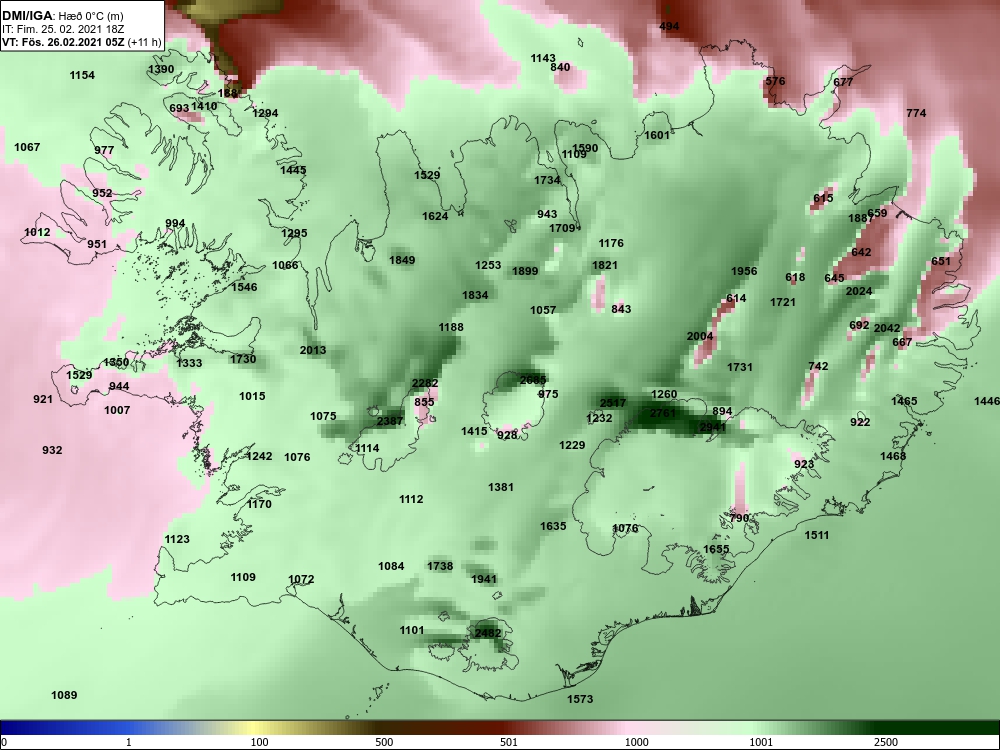Select the 1956 map value
The image size is (1000, 750).
(x=744, y=271)
